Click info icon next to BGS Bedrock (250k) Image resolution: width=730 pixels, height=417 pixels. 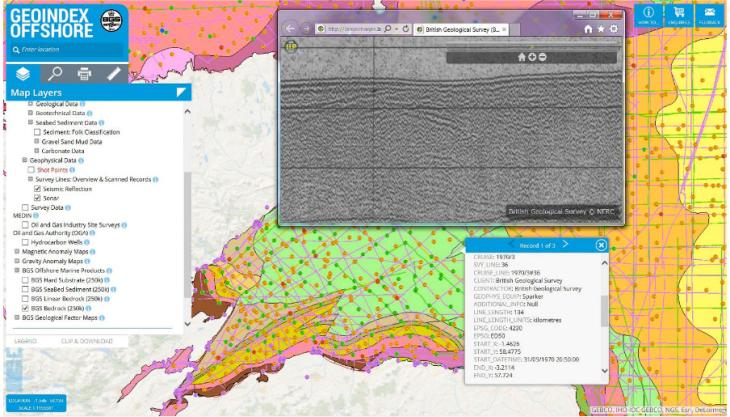click(x=88, y=309)
